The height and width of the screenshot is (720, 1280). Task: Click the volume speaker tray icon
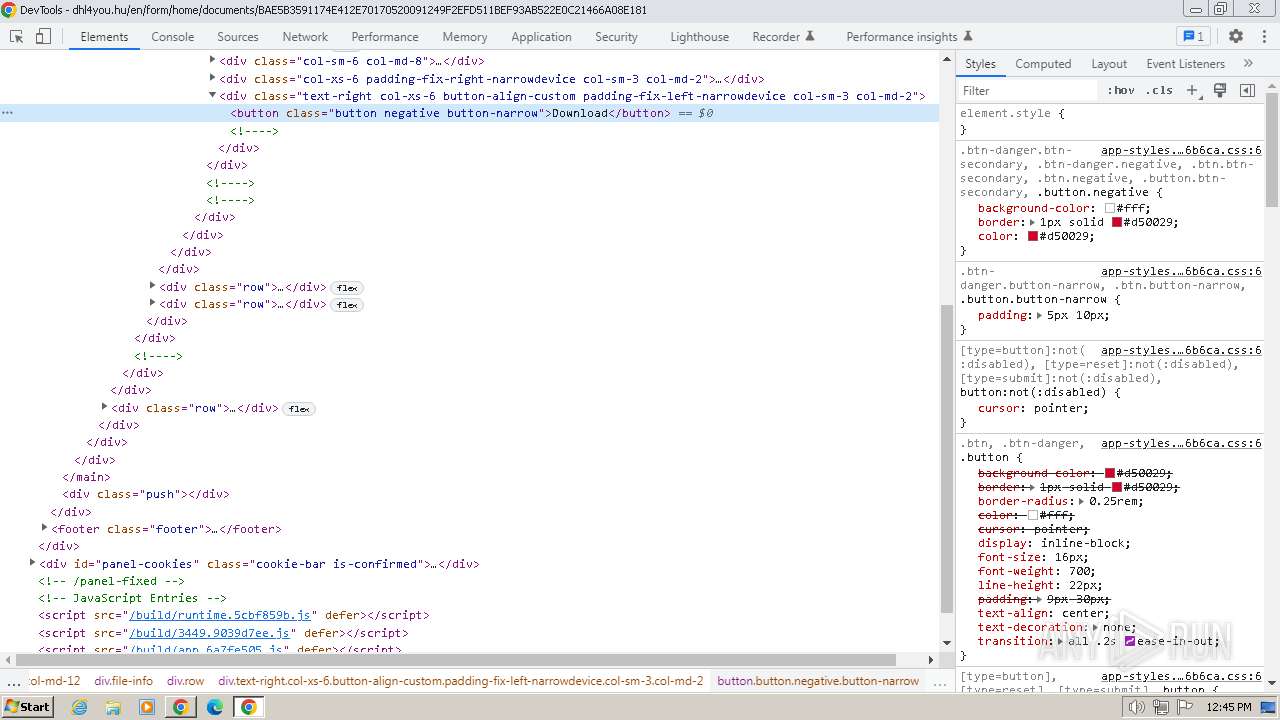[1135, 707]
